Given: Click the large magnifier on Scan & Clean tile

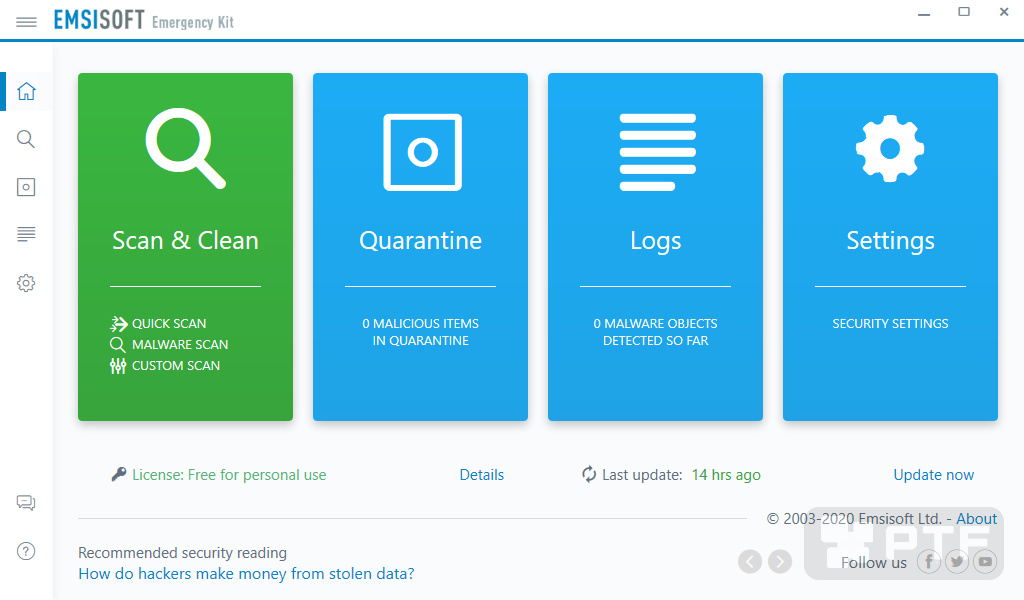Looking at the screenshot, I should 185,148.
